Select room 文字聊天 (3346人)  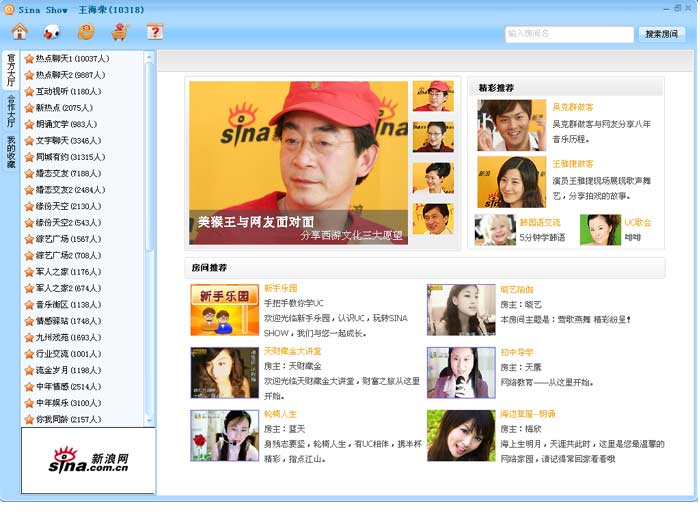tap(68, 141)
